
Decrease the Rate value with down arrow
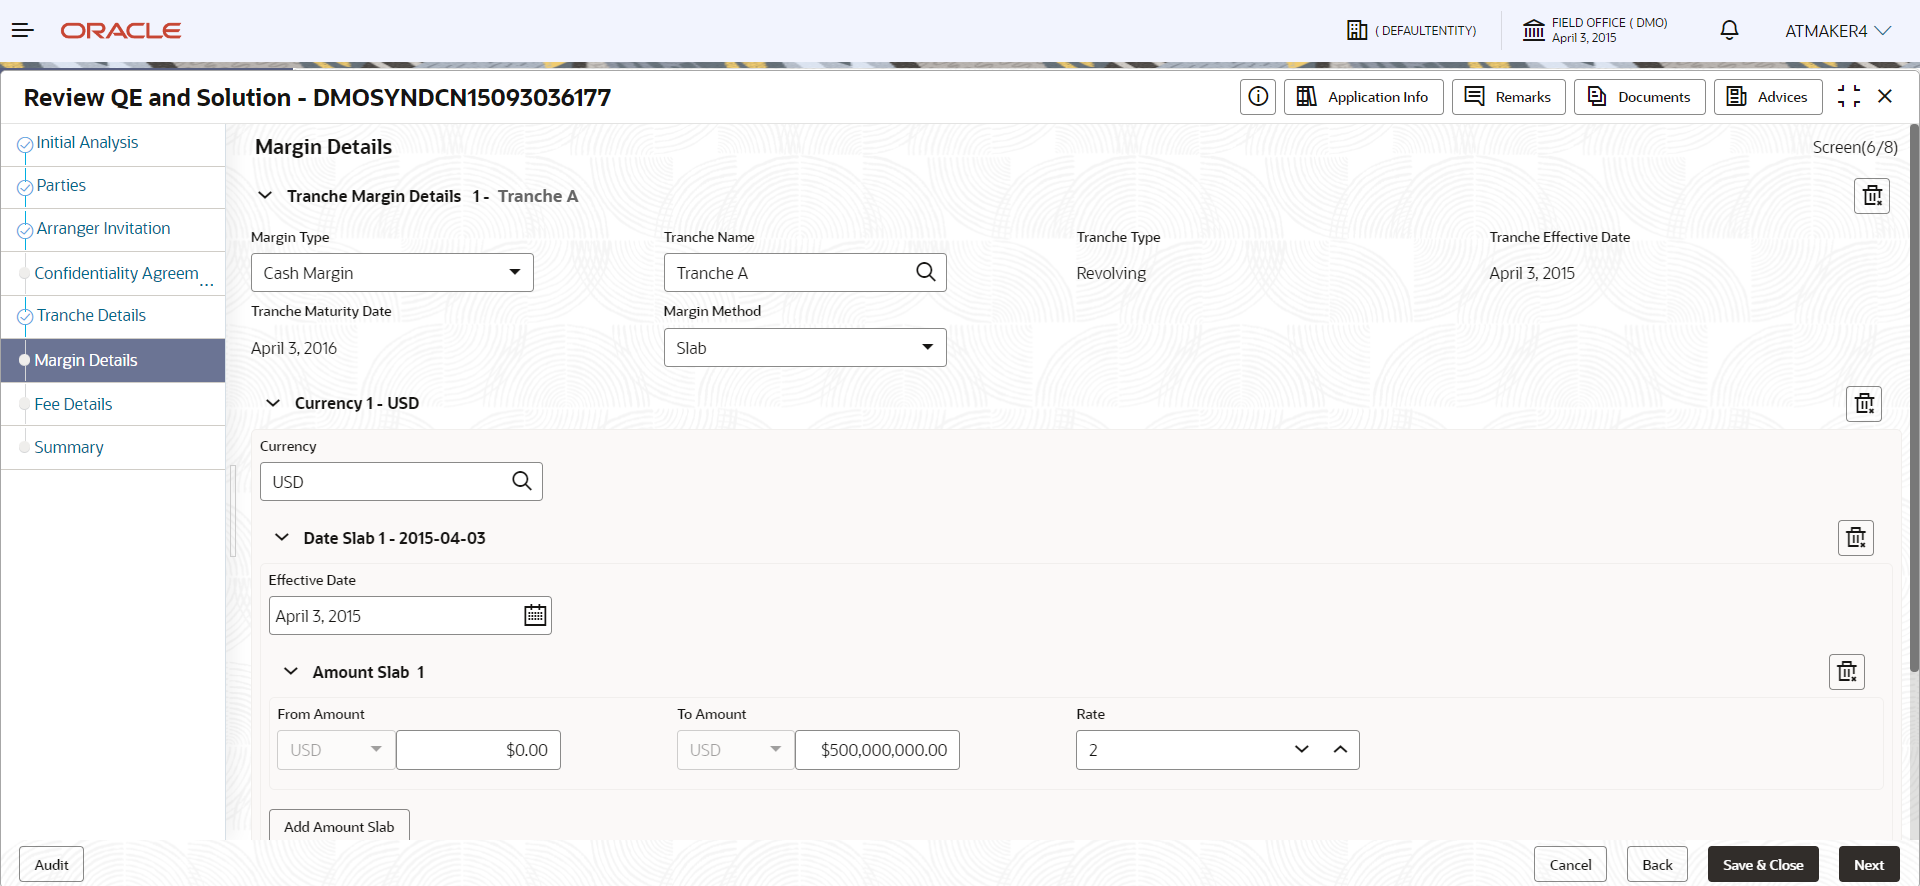[1301, 750]
